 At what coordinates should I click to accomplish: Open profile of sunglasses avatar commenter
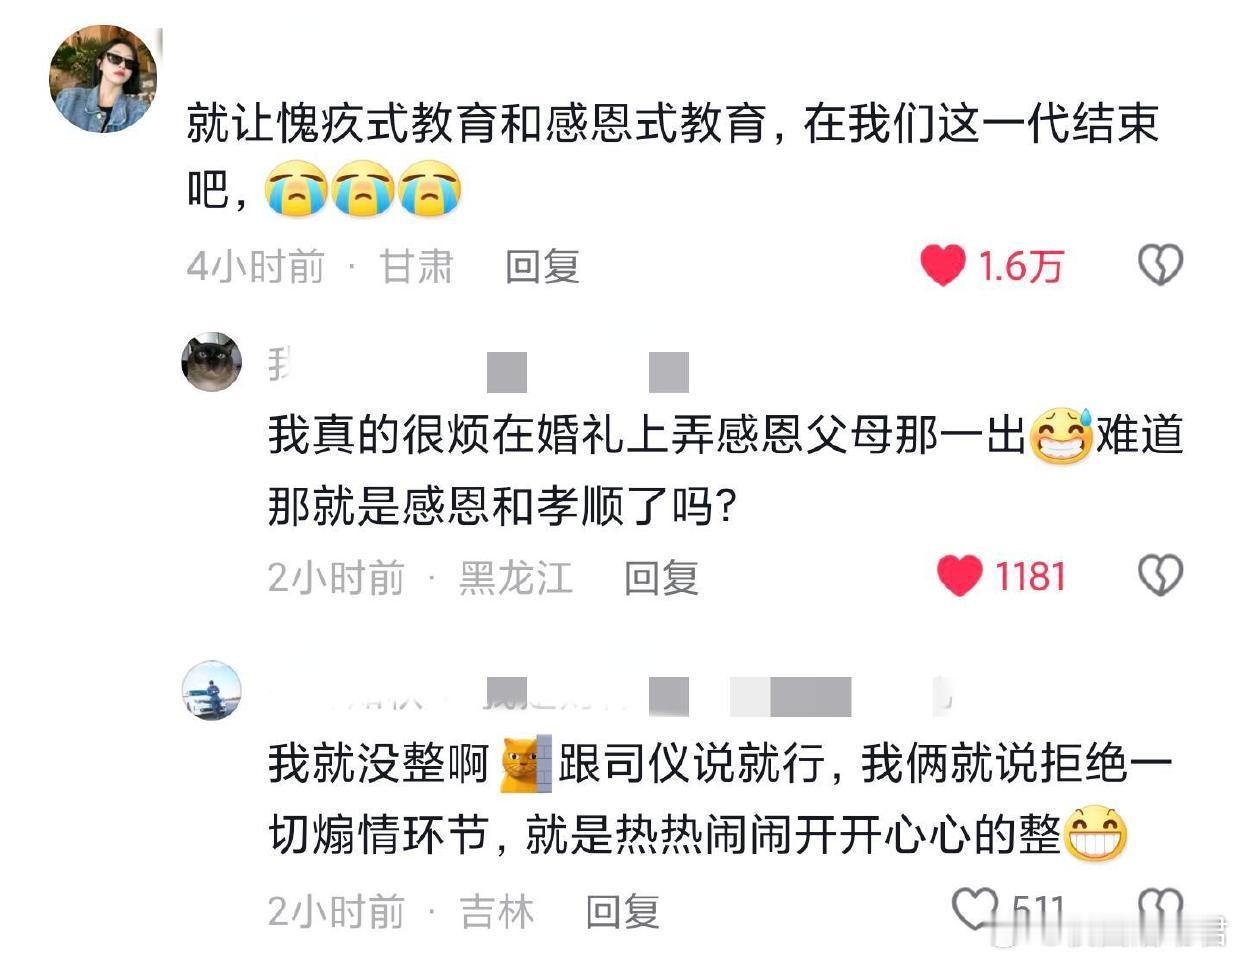click(x=103, y=78)
